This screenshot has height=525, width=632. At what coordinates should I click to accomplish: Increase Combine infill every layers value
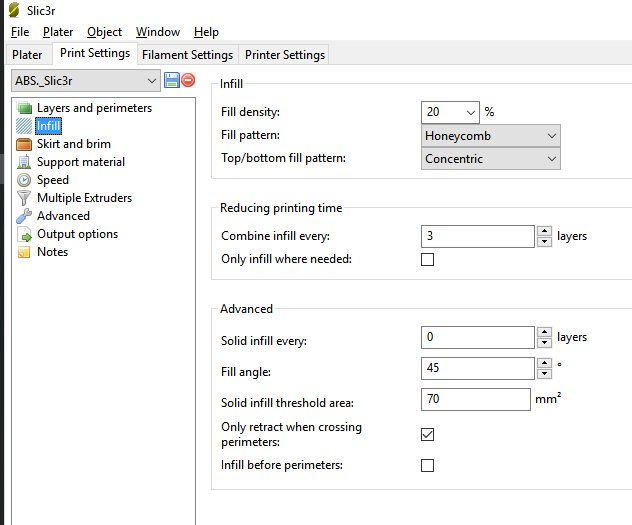coord(544,232)
